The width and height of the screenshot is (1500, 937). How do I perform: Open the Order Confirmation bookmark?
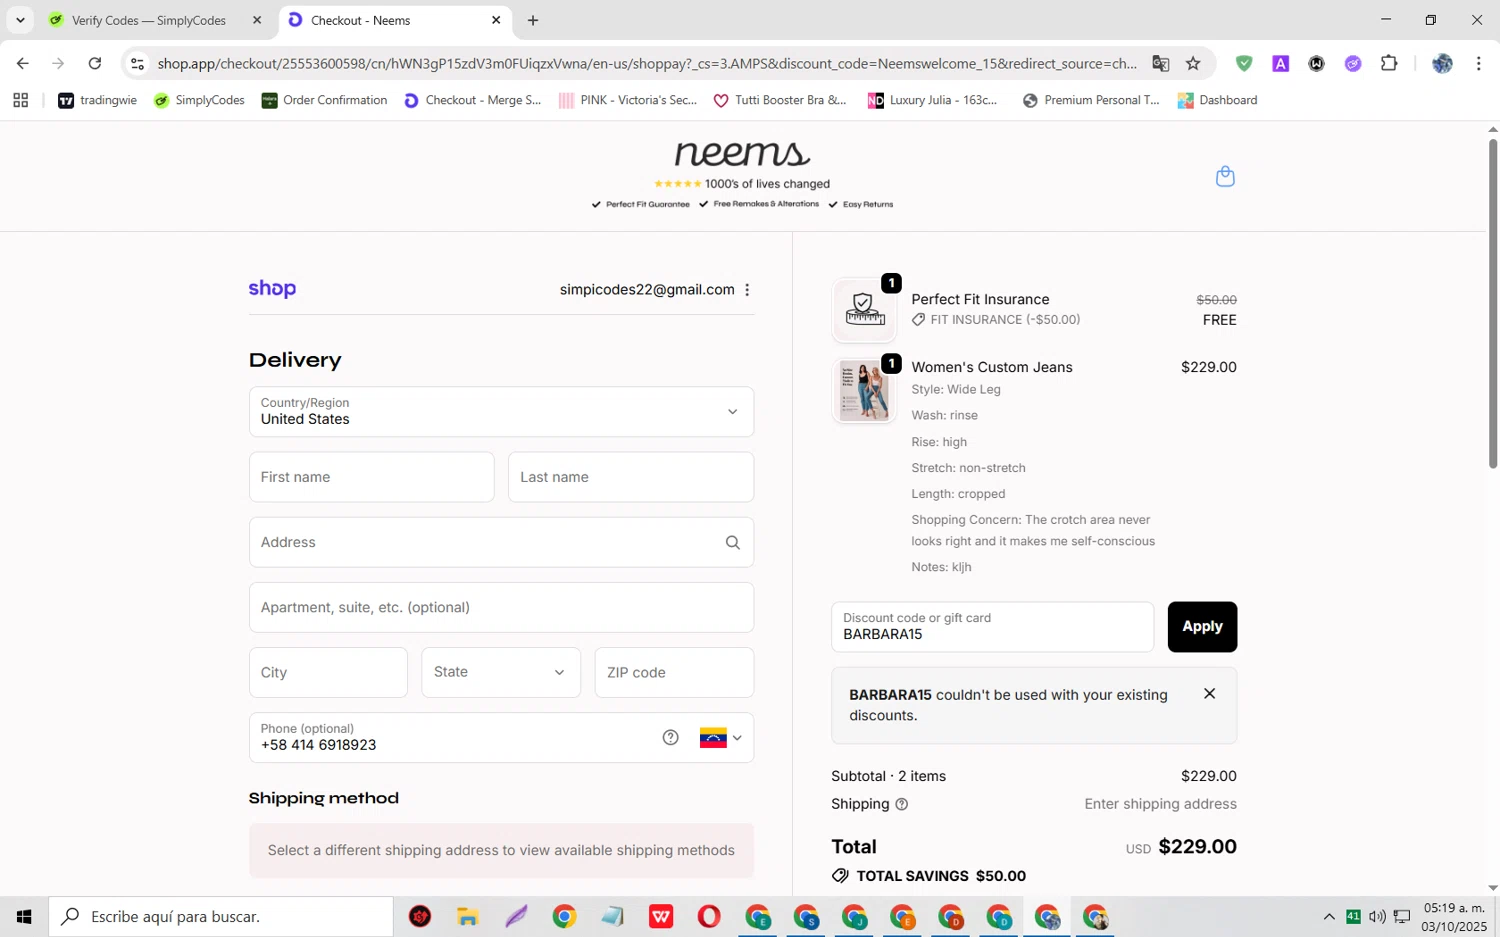324,100
